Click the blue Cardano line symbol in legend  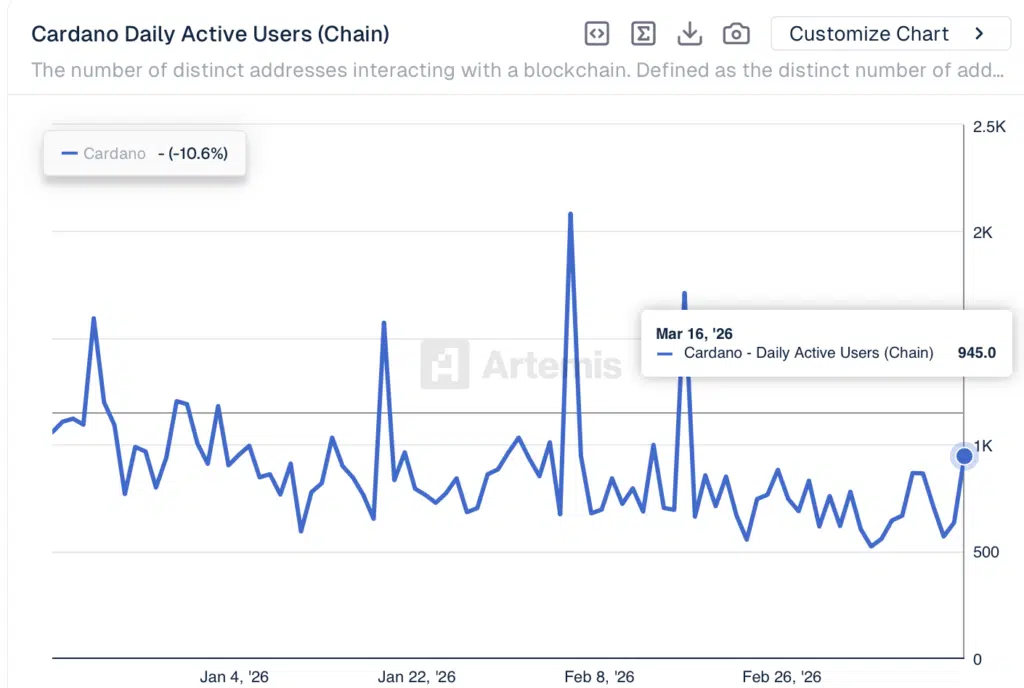click(x=69, y=154)
